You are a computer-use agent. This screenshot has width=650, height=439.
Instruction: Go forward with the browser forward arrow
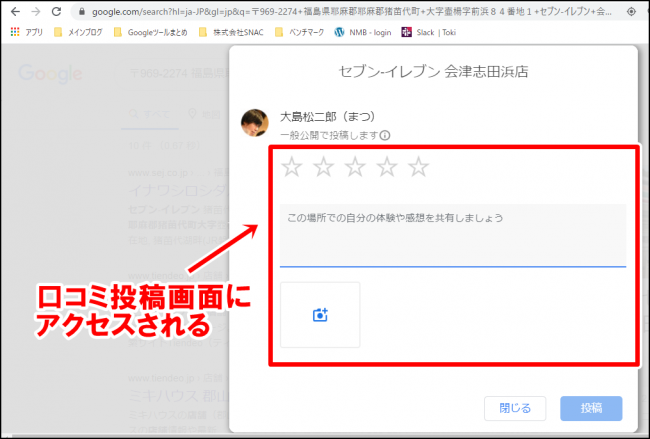pos(36,12)
